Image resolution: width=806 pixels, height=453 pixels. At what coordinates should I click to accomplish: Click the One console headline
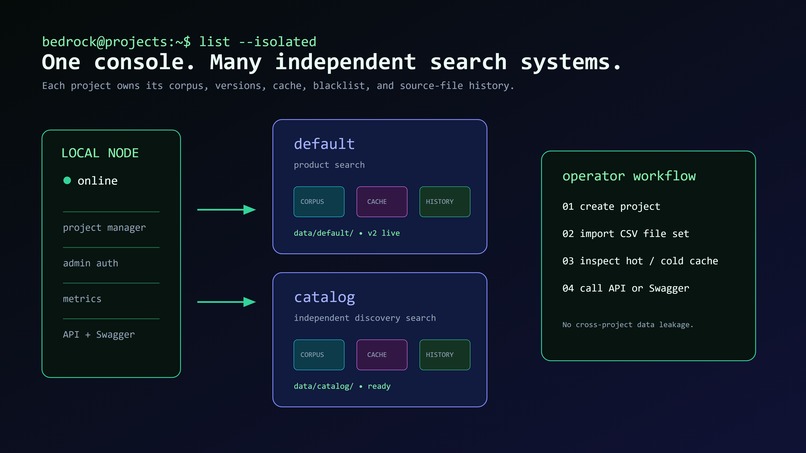(x=332, y=62)
